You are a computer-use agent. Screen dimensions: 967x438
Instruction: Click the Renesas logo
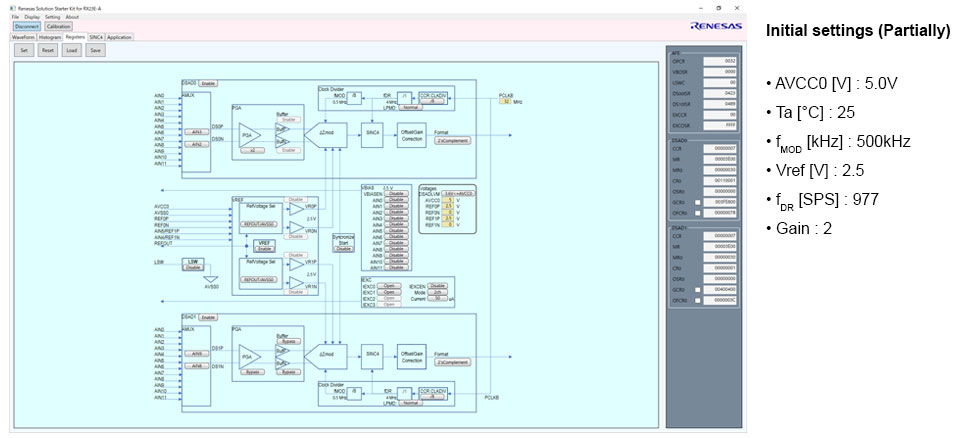716,26
